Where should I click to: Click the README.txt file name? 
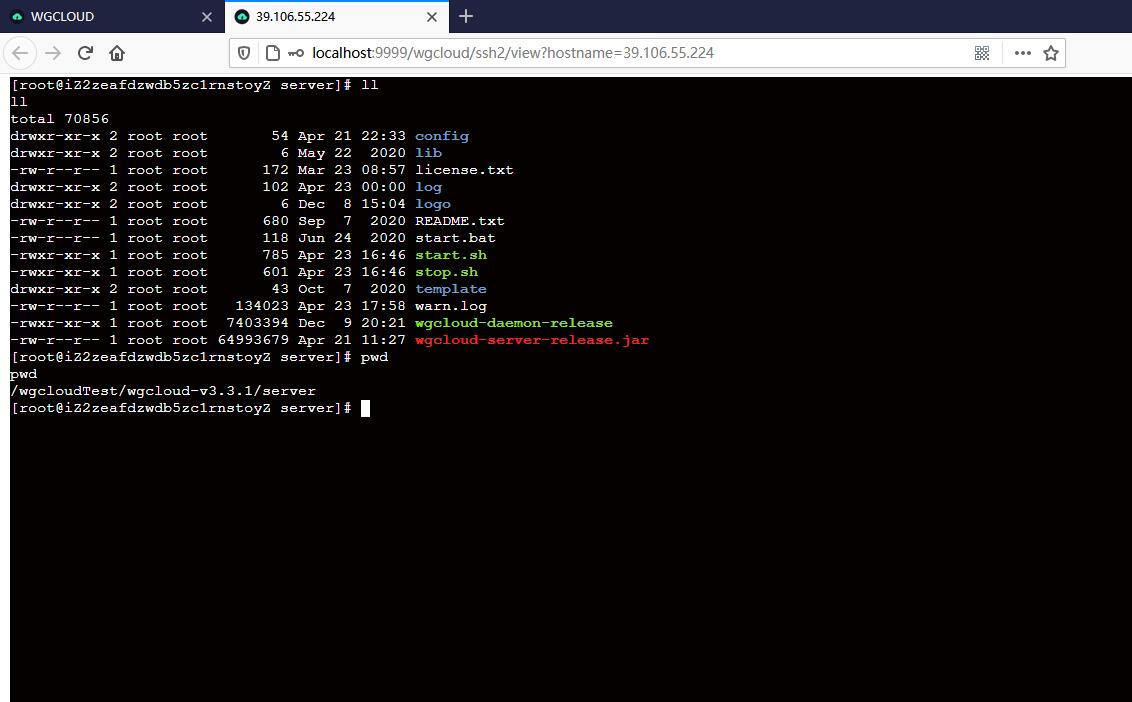(460, 221)
